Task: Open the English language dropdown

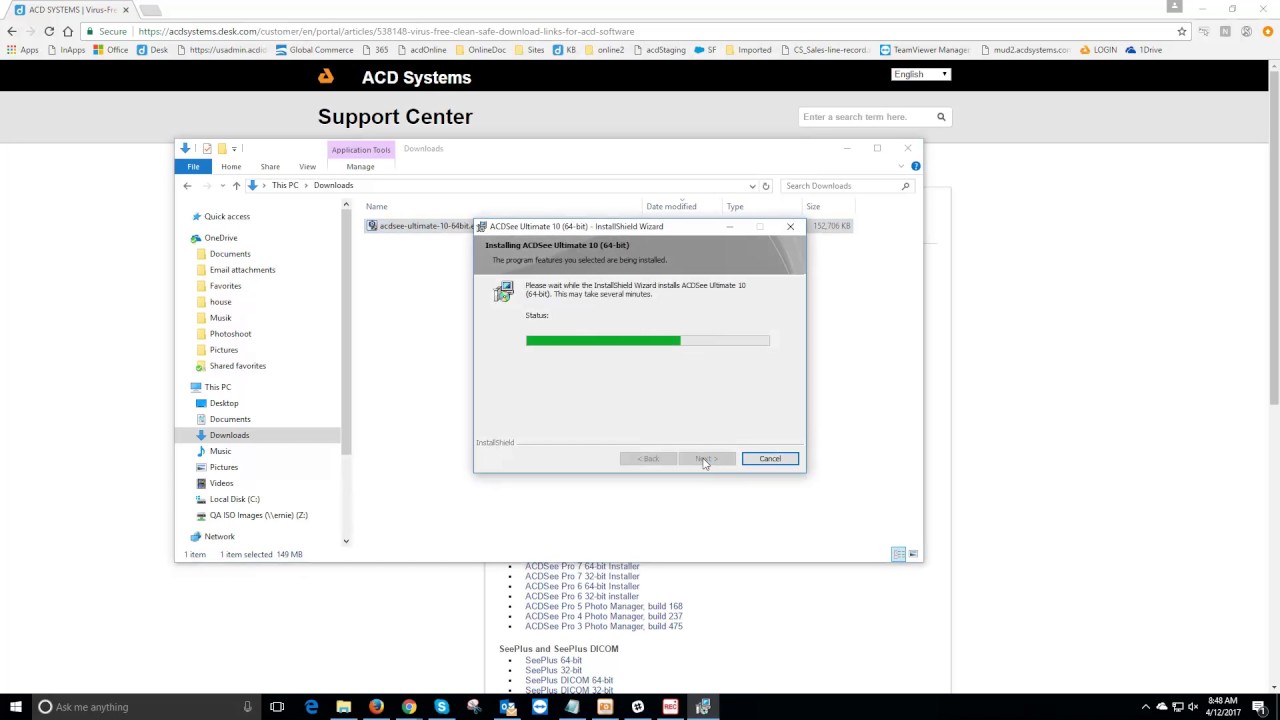Action: [921, 74]
